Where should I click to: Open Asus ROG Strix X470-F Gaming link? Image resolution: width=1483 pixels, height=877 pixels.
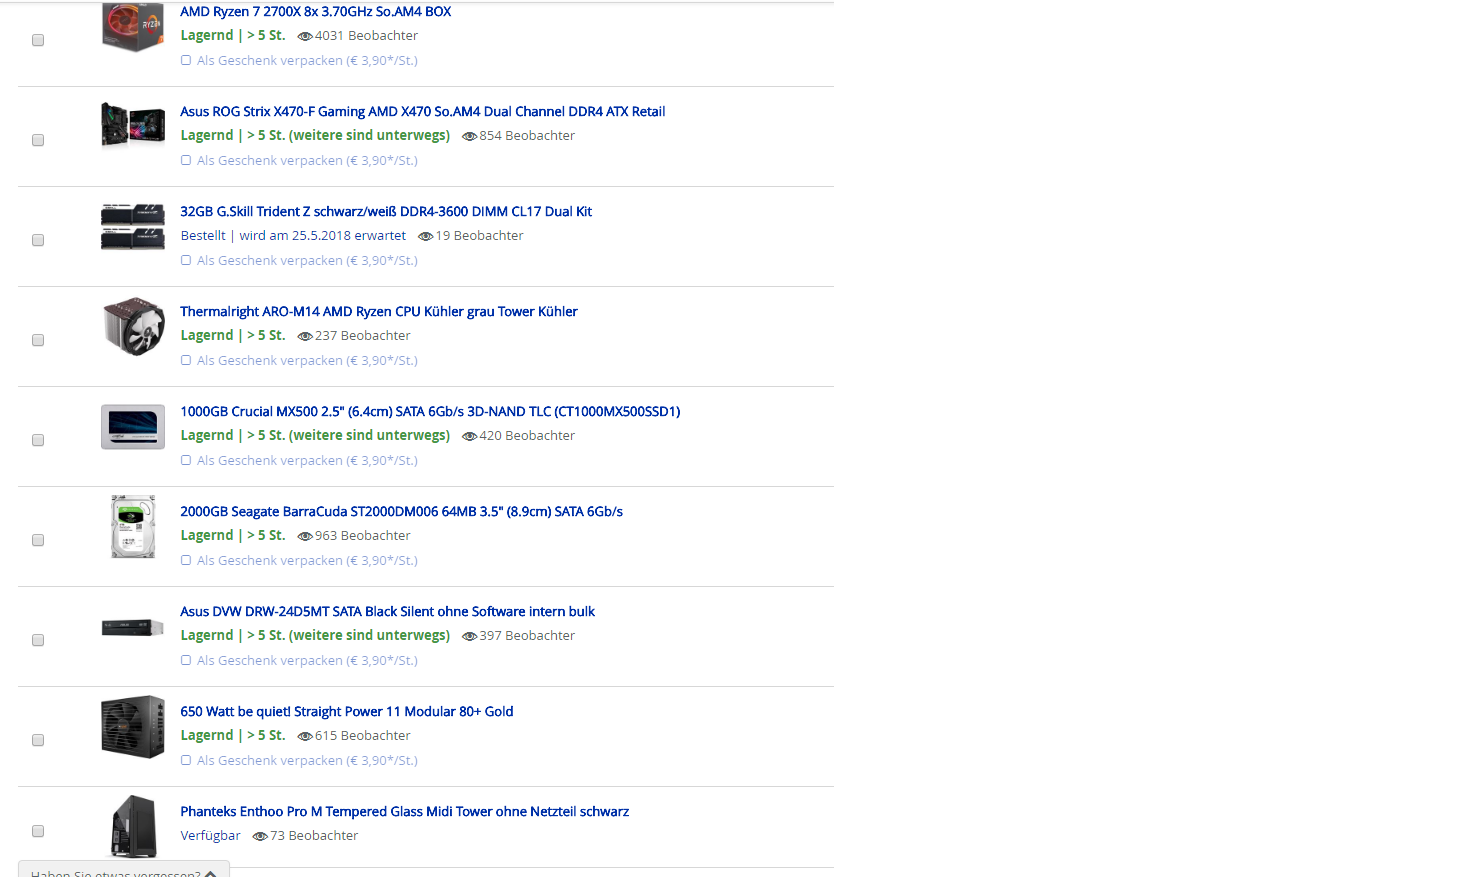[422, 112]
